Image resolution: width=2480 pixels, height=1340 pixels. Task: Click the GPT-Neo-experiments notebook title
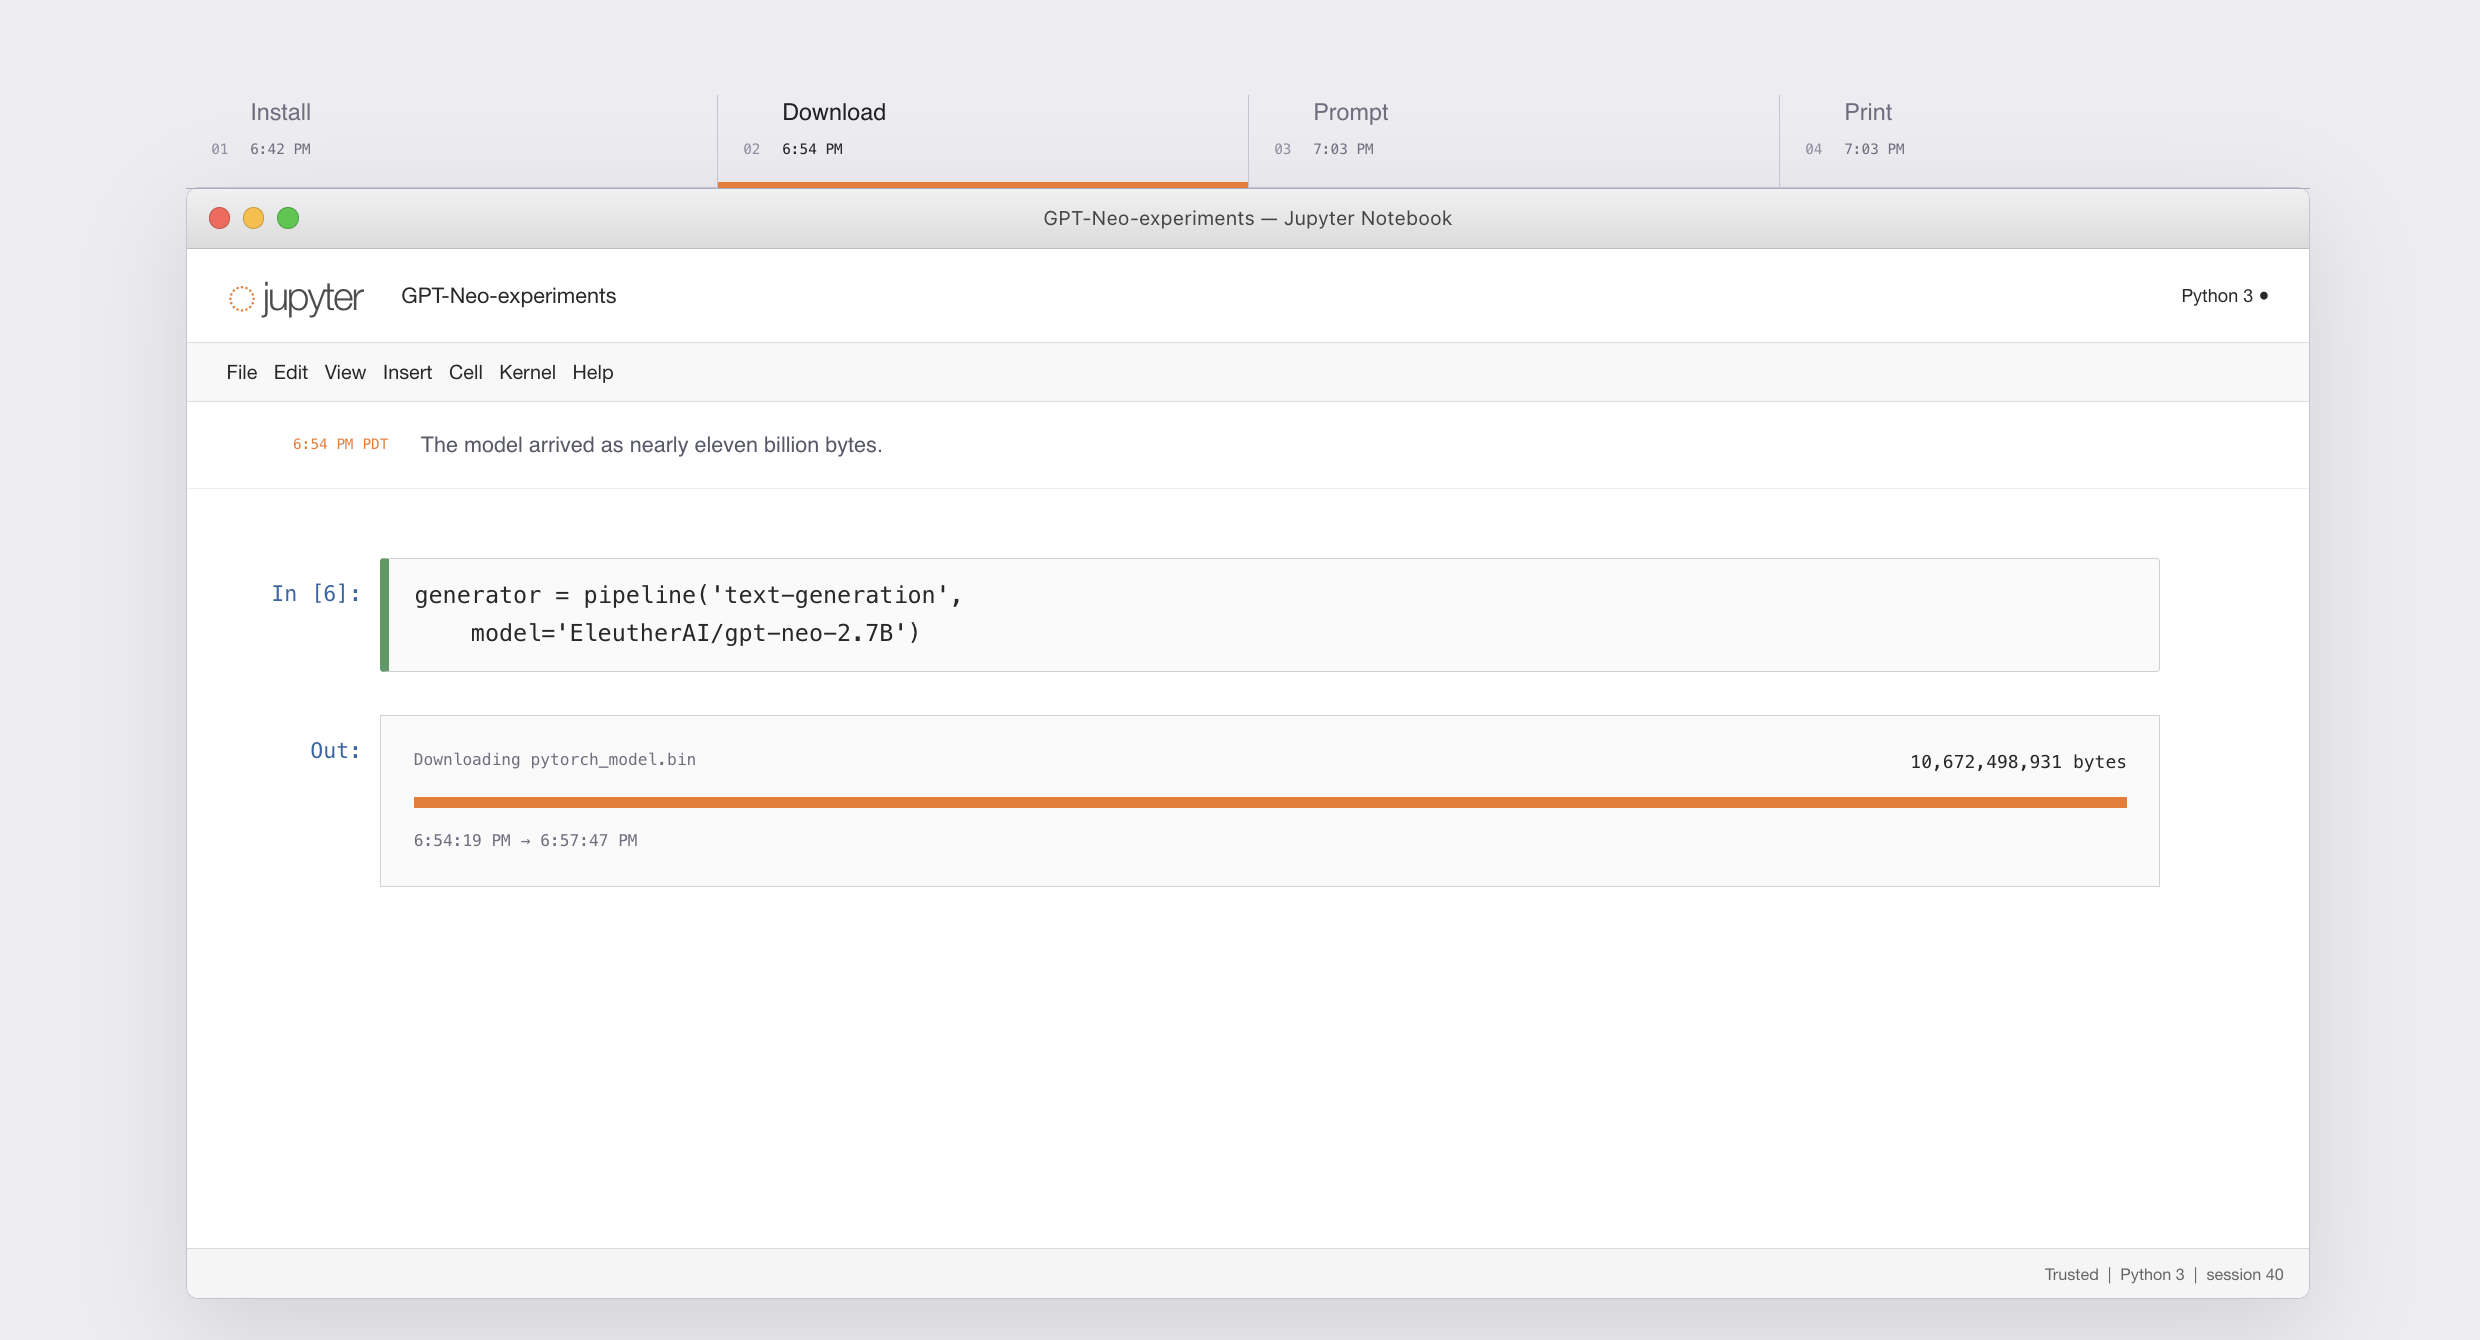pyautogui.click(x=508, y=296)
